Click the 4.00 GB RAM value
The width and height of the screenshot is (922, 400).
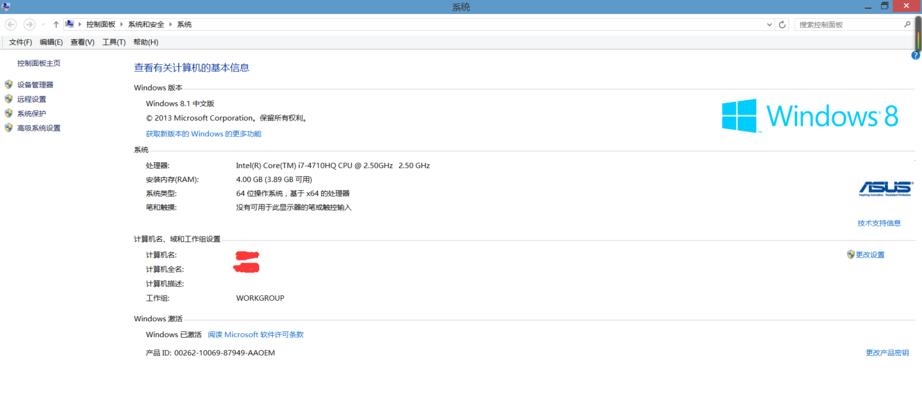[x=274, y=179]
